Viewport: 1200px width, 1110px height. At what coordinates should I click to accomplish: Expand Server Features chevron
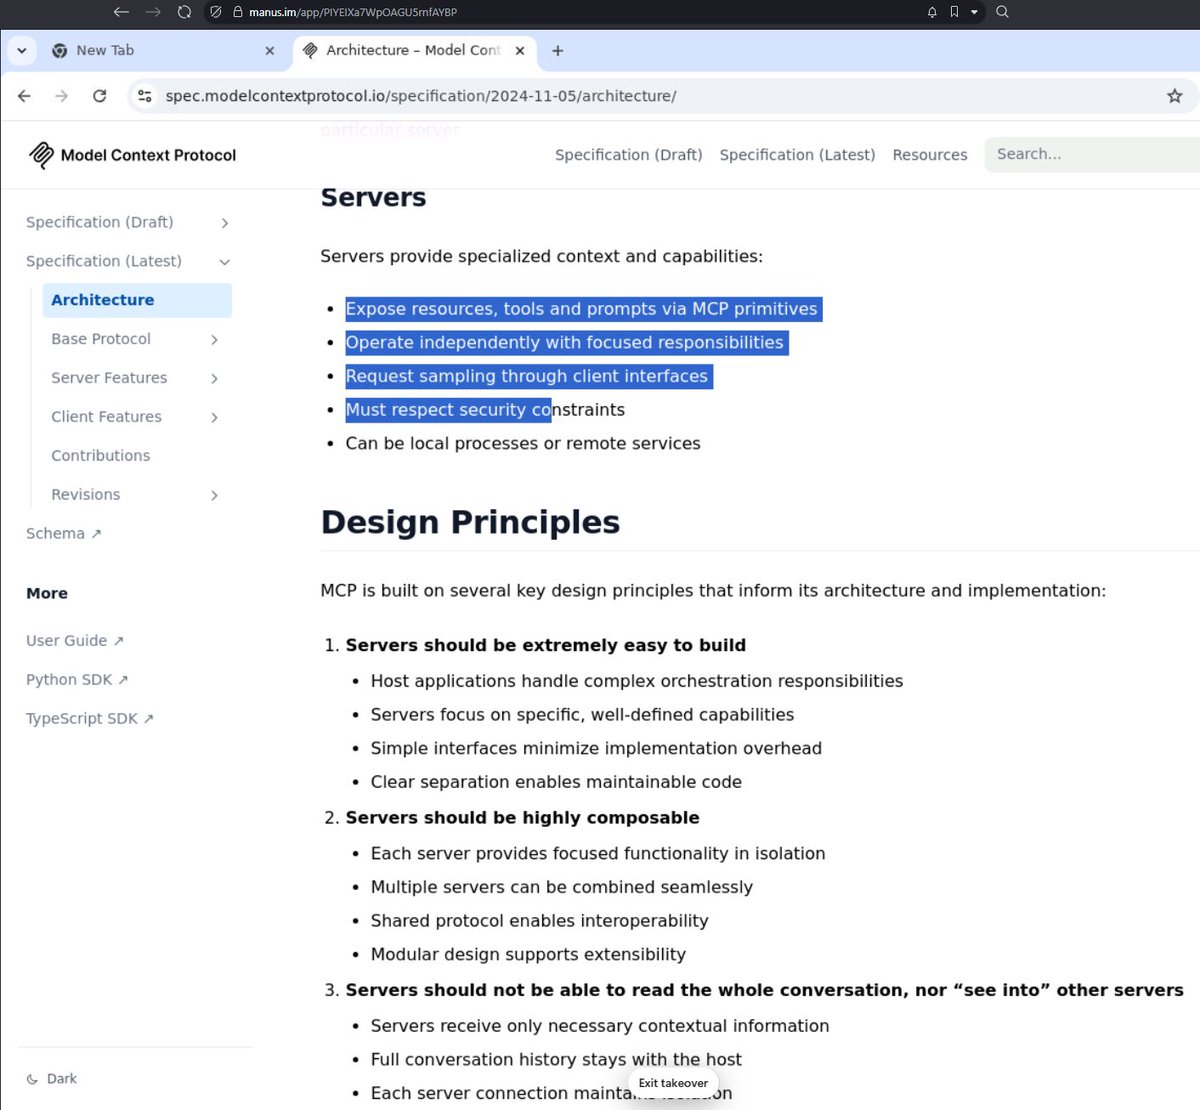click(214, 379)
